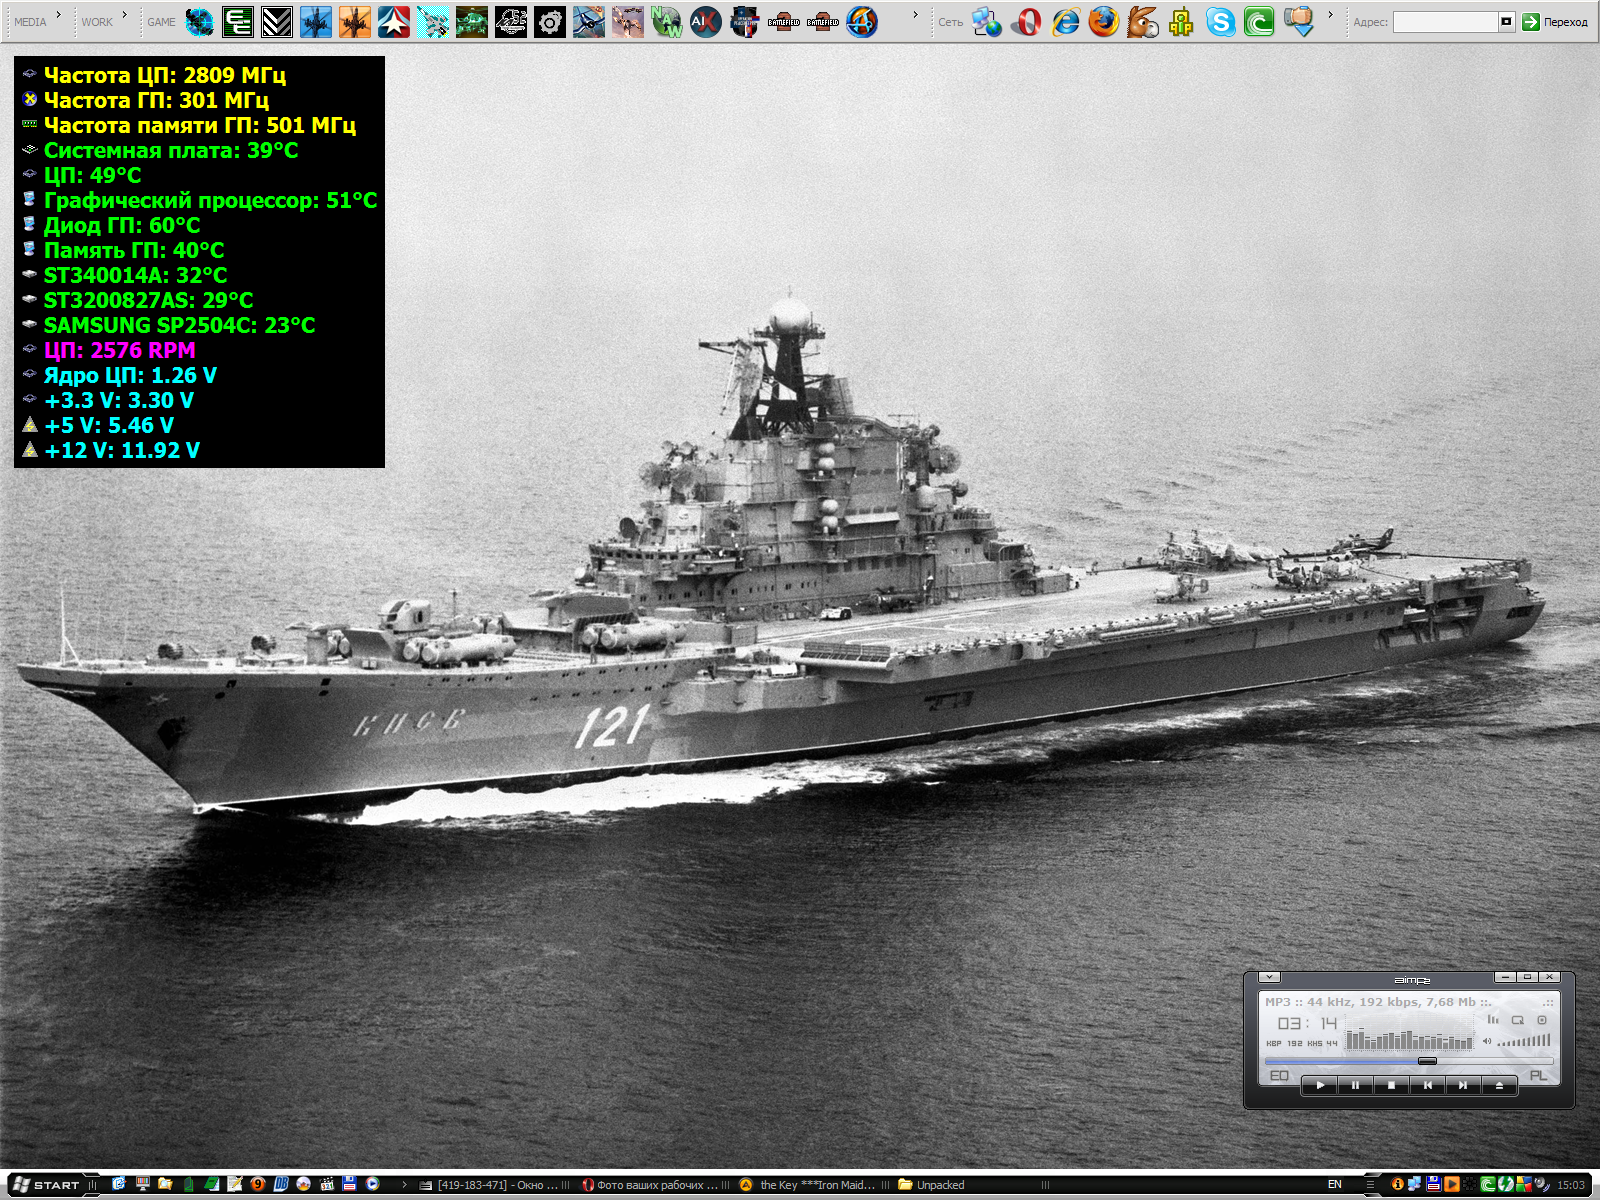Toggle the AIMP visualization bars icon

pyautogui.click(x=1493, y=1020)
